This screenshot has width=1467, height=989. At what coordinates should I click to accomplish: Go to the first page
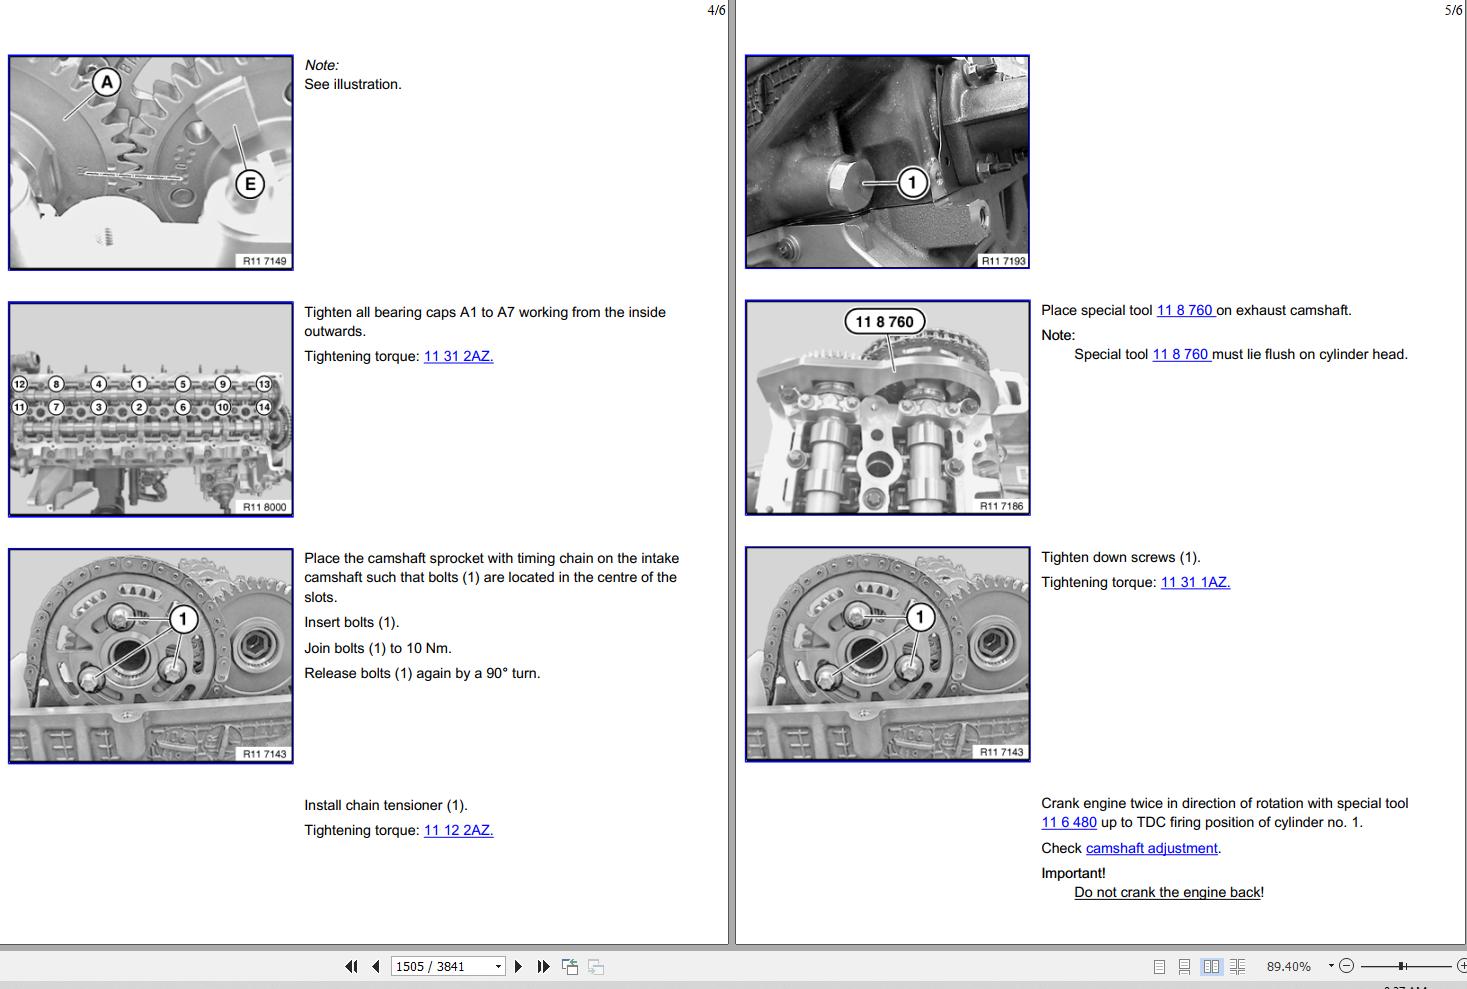(351, 966)
